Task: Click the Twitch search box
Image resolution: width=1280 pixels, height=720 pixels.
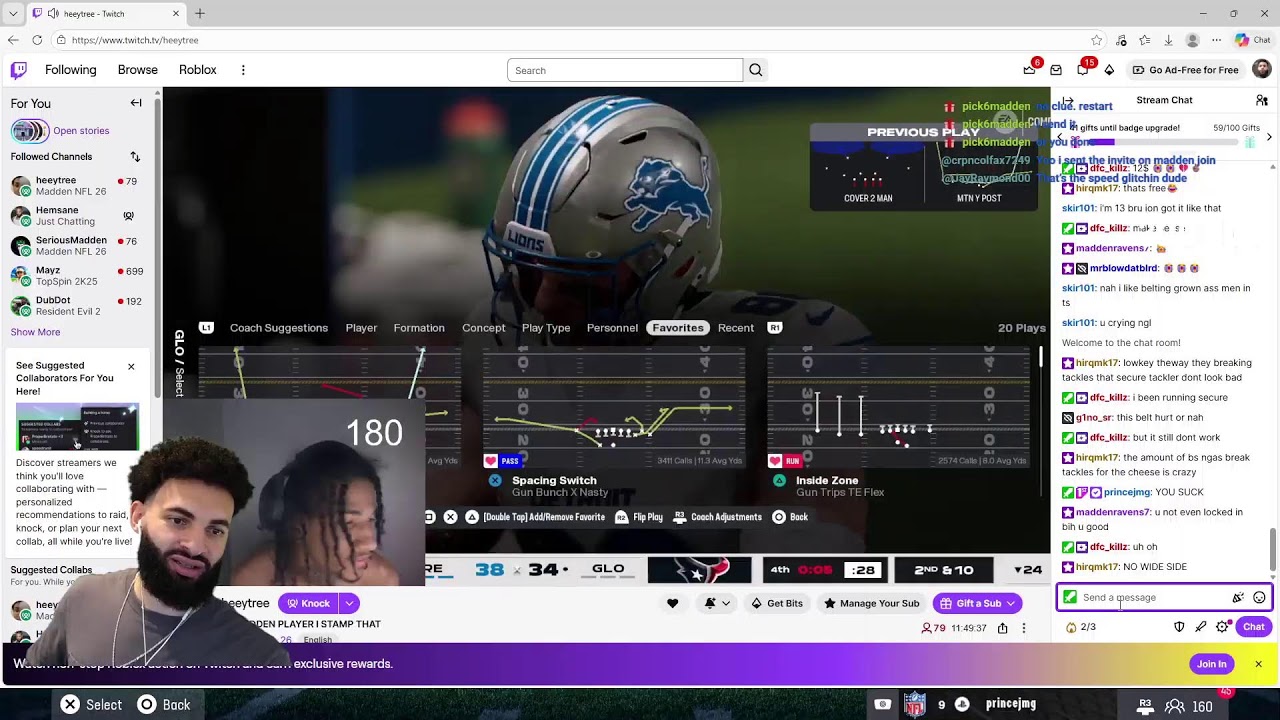Action: 625,70
